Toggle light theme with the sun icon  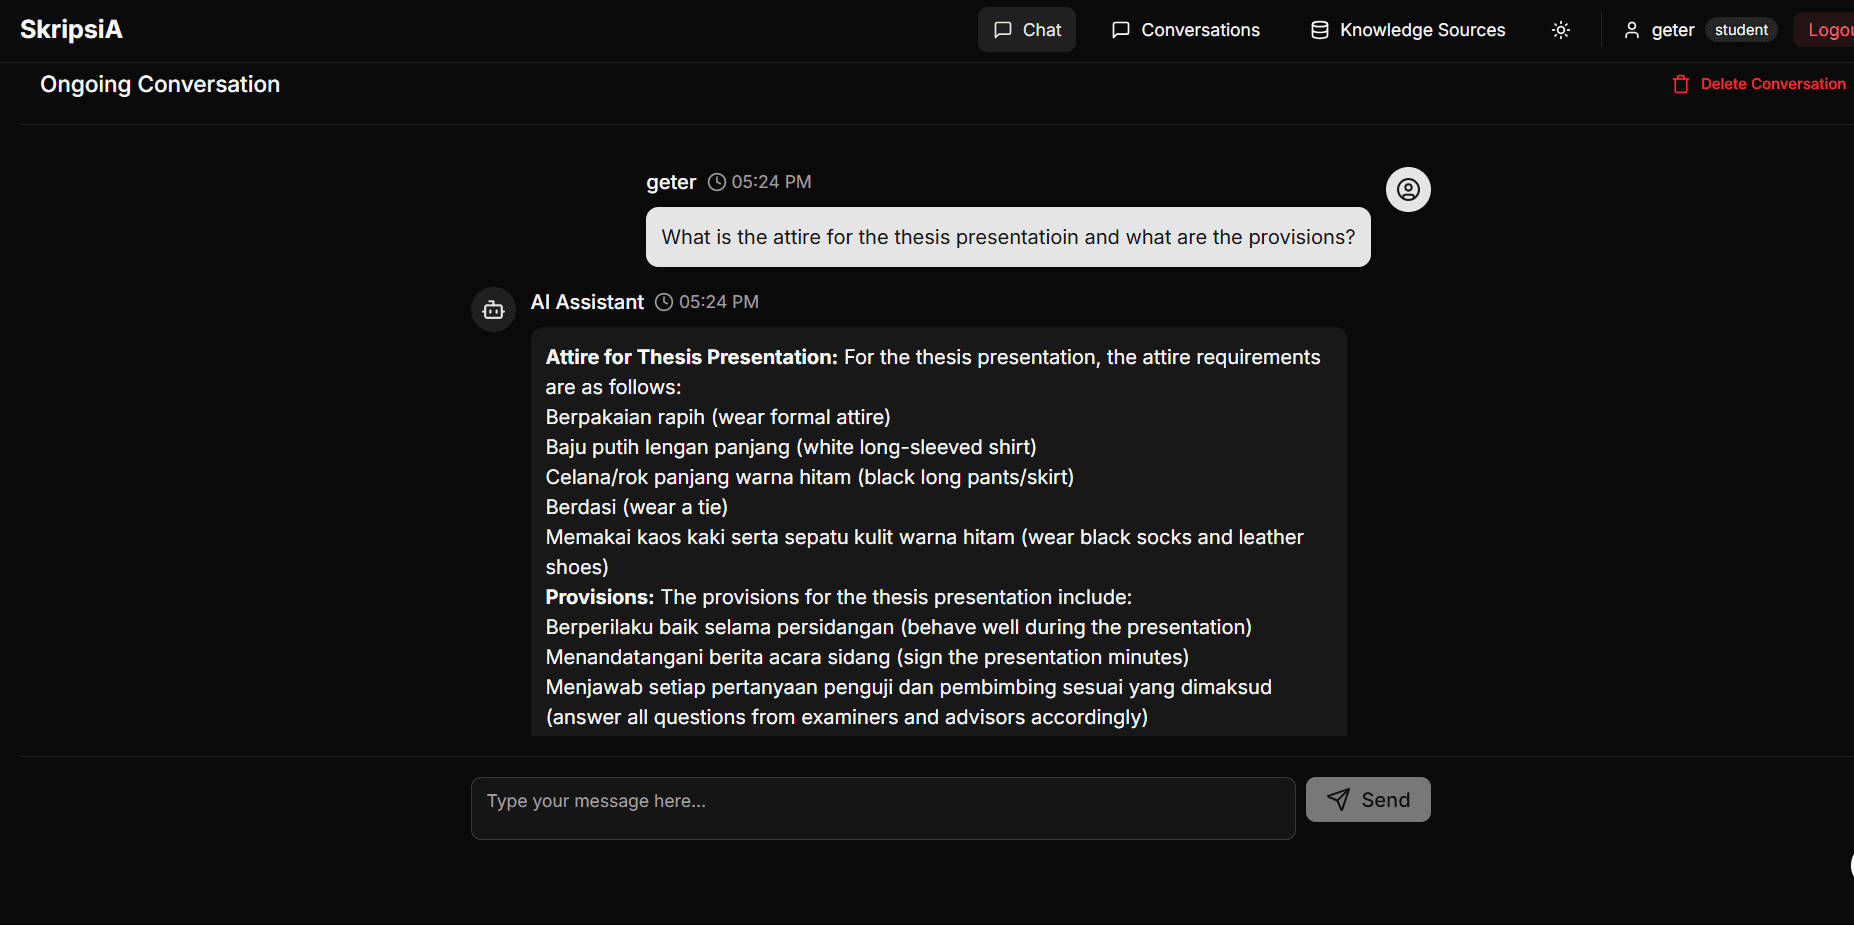click(x=1560, y=29)
